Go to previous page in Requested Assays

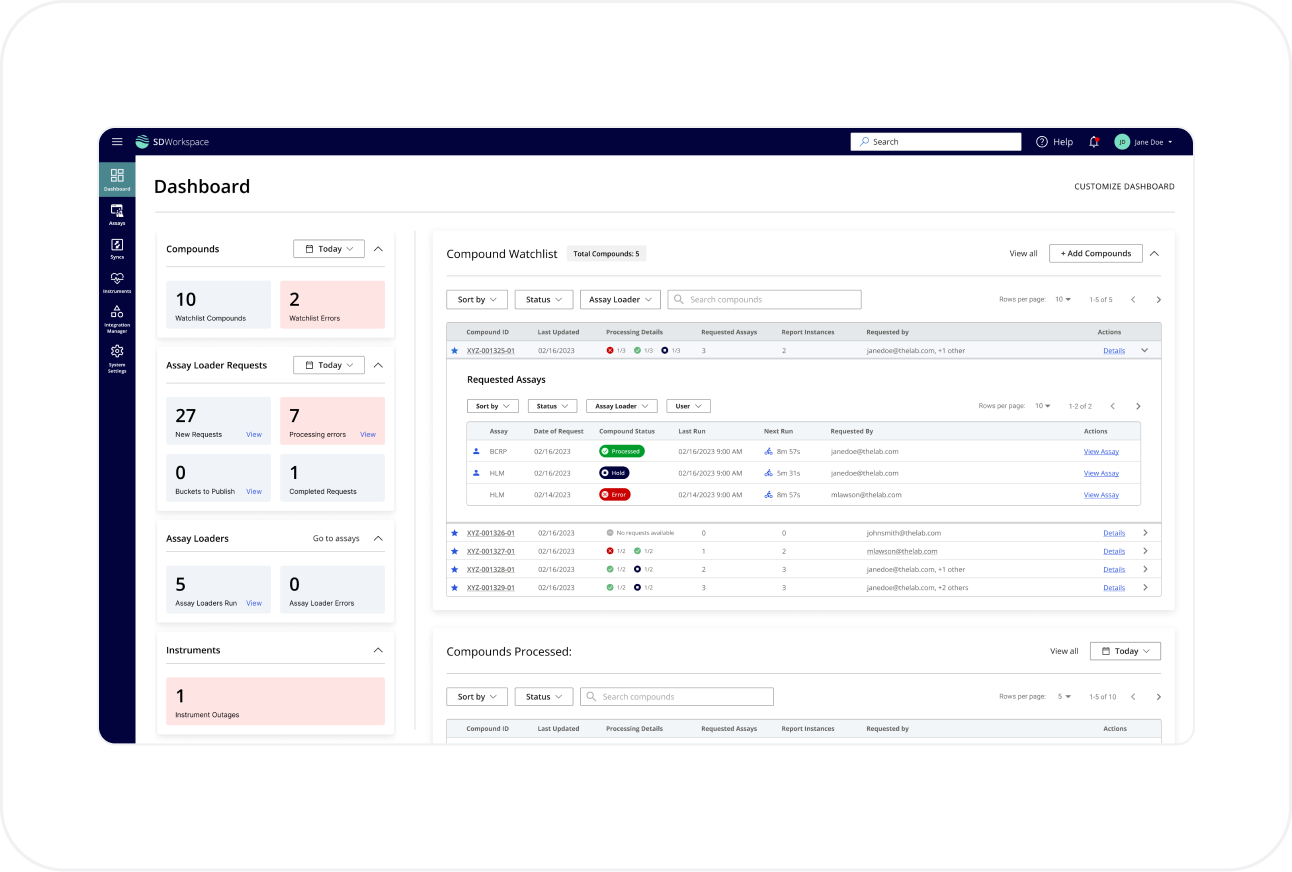coord(1112,406)
